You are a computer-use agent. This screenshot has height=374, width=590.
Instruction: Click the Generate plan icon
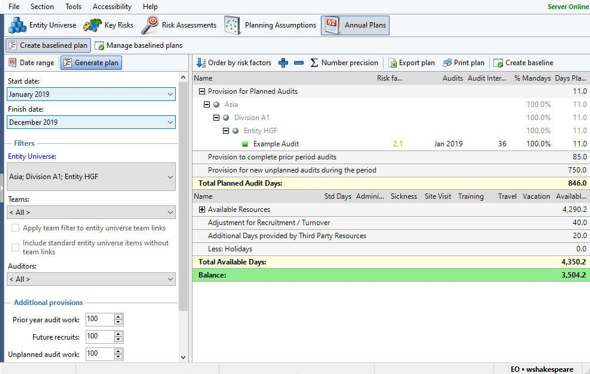(x=67, y=63)
